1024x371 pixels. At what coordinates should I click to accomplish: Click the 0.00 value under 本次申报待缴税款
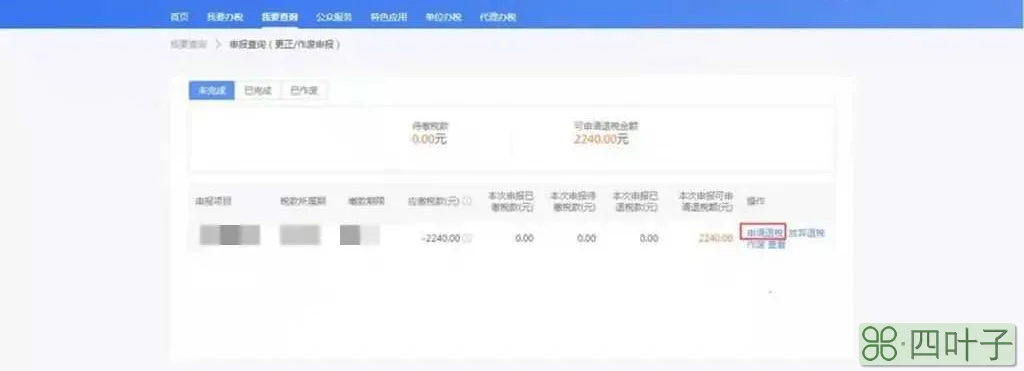pos(586,238)
